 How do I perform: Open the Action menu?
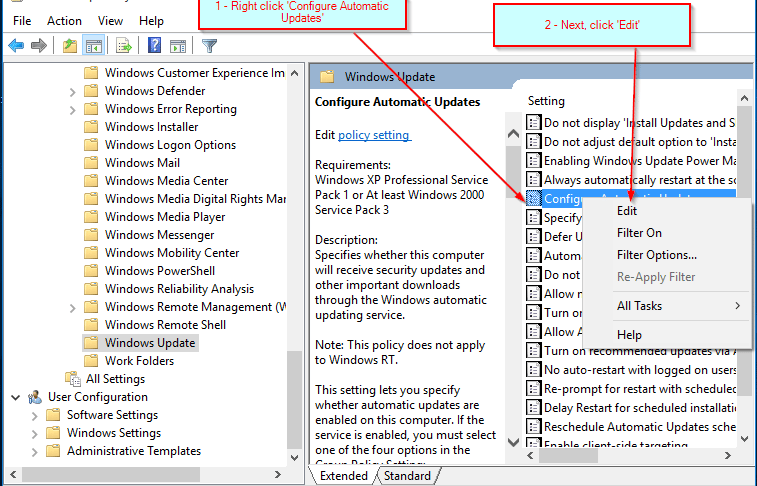pos(64,21)
